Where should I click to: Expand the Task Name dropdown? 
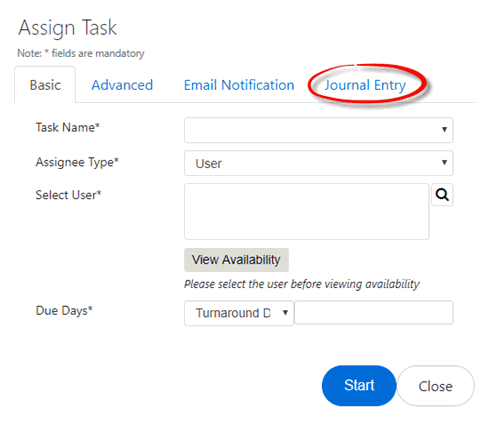pyautogui.click(x=319, y=130)
